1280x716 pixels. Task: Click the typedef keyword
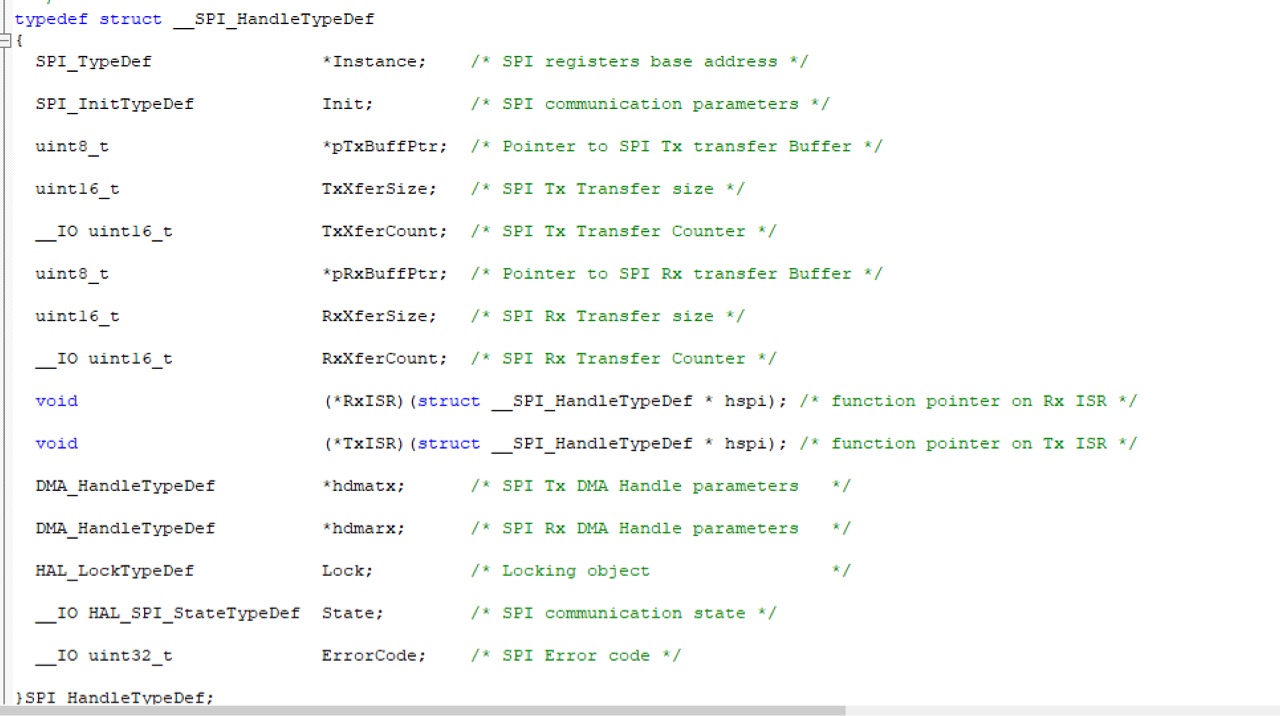(51, 19)
